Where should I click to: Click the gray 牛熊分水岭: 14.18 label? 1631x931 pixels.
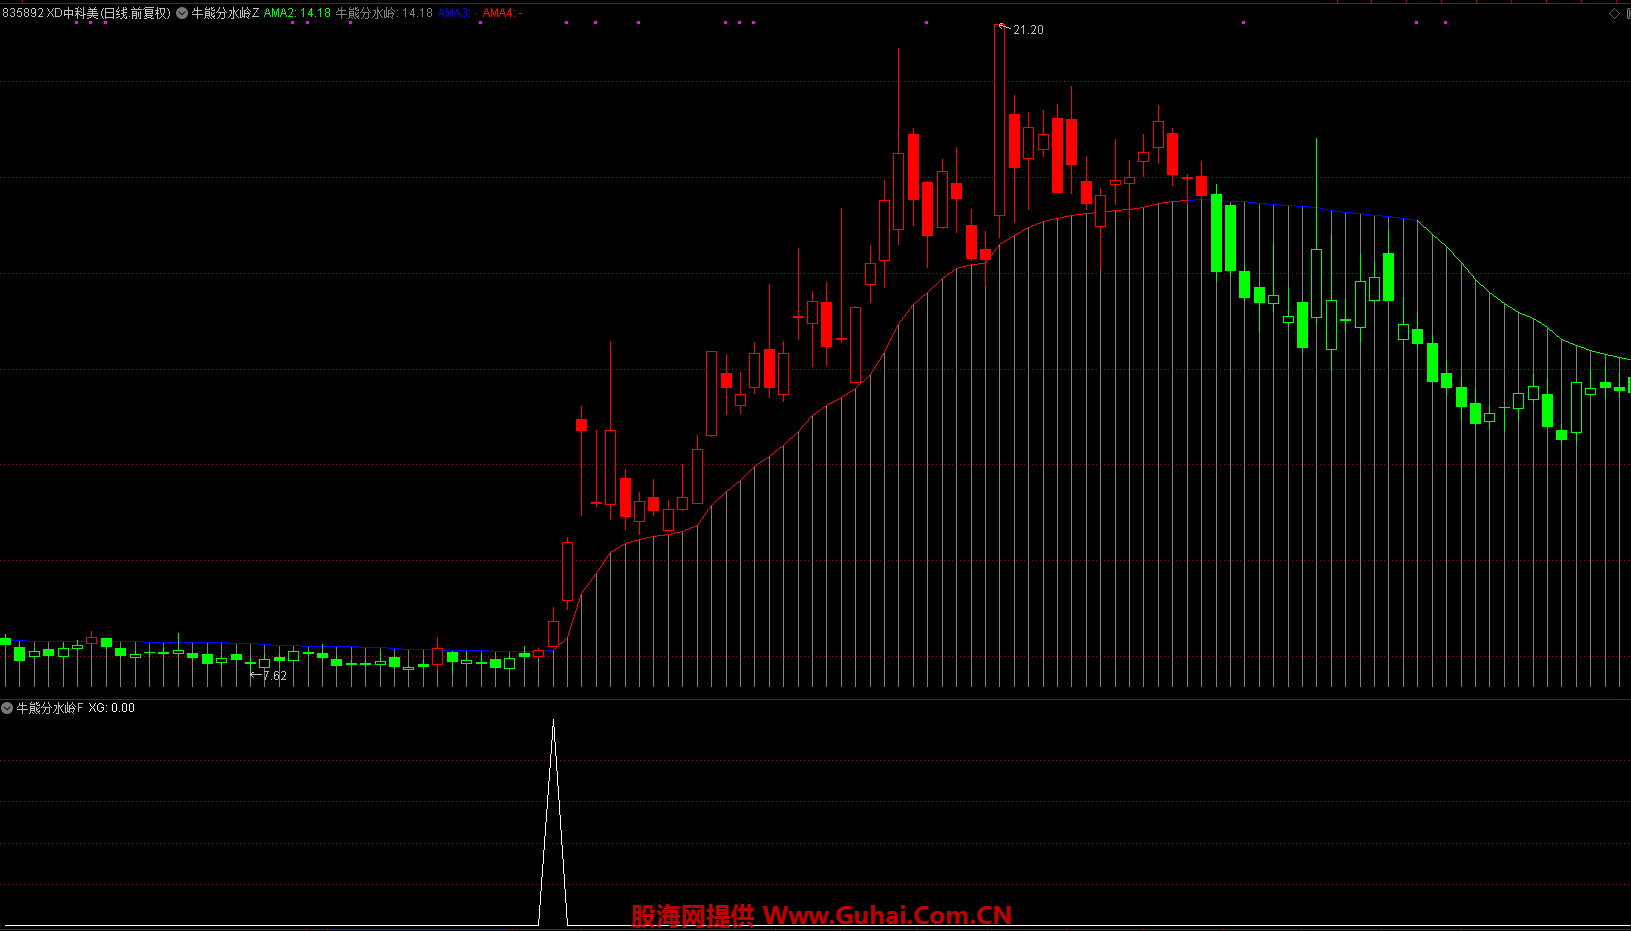(384, 13)
